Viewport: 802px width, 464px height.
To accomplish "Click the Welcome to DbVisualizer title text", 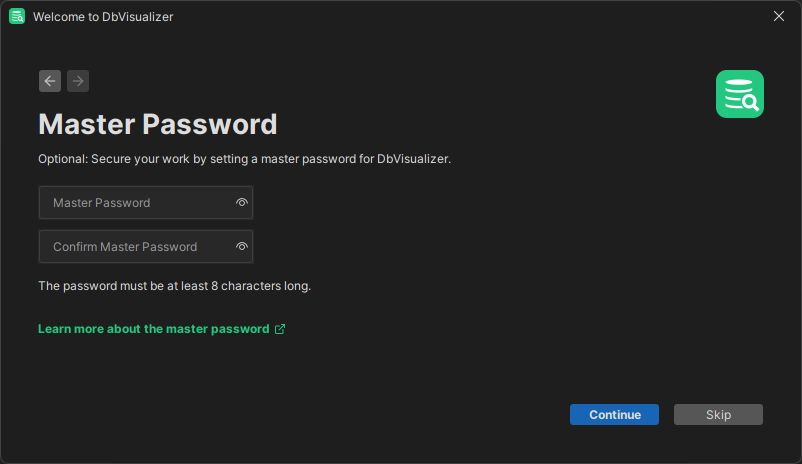I will tap(102, 17).
